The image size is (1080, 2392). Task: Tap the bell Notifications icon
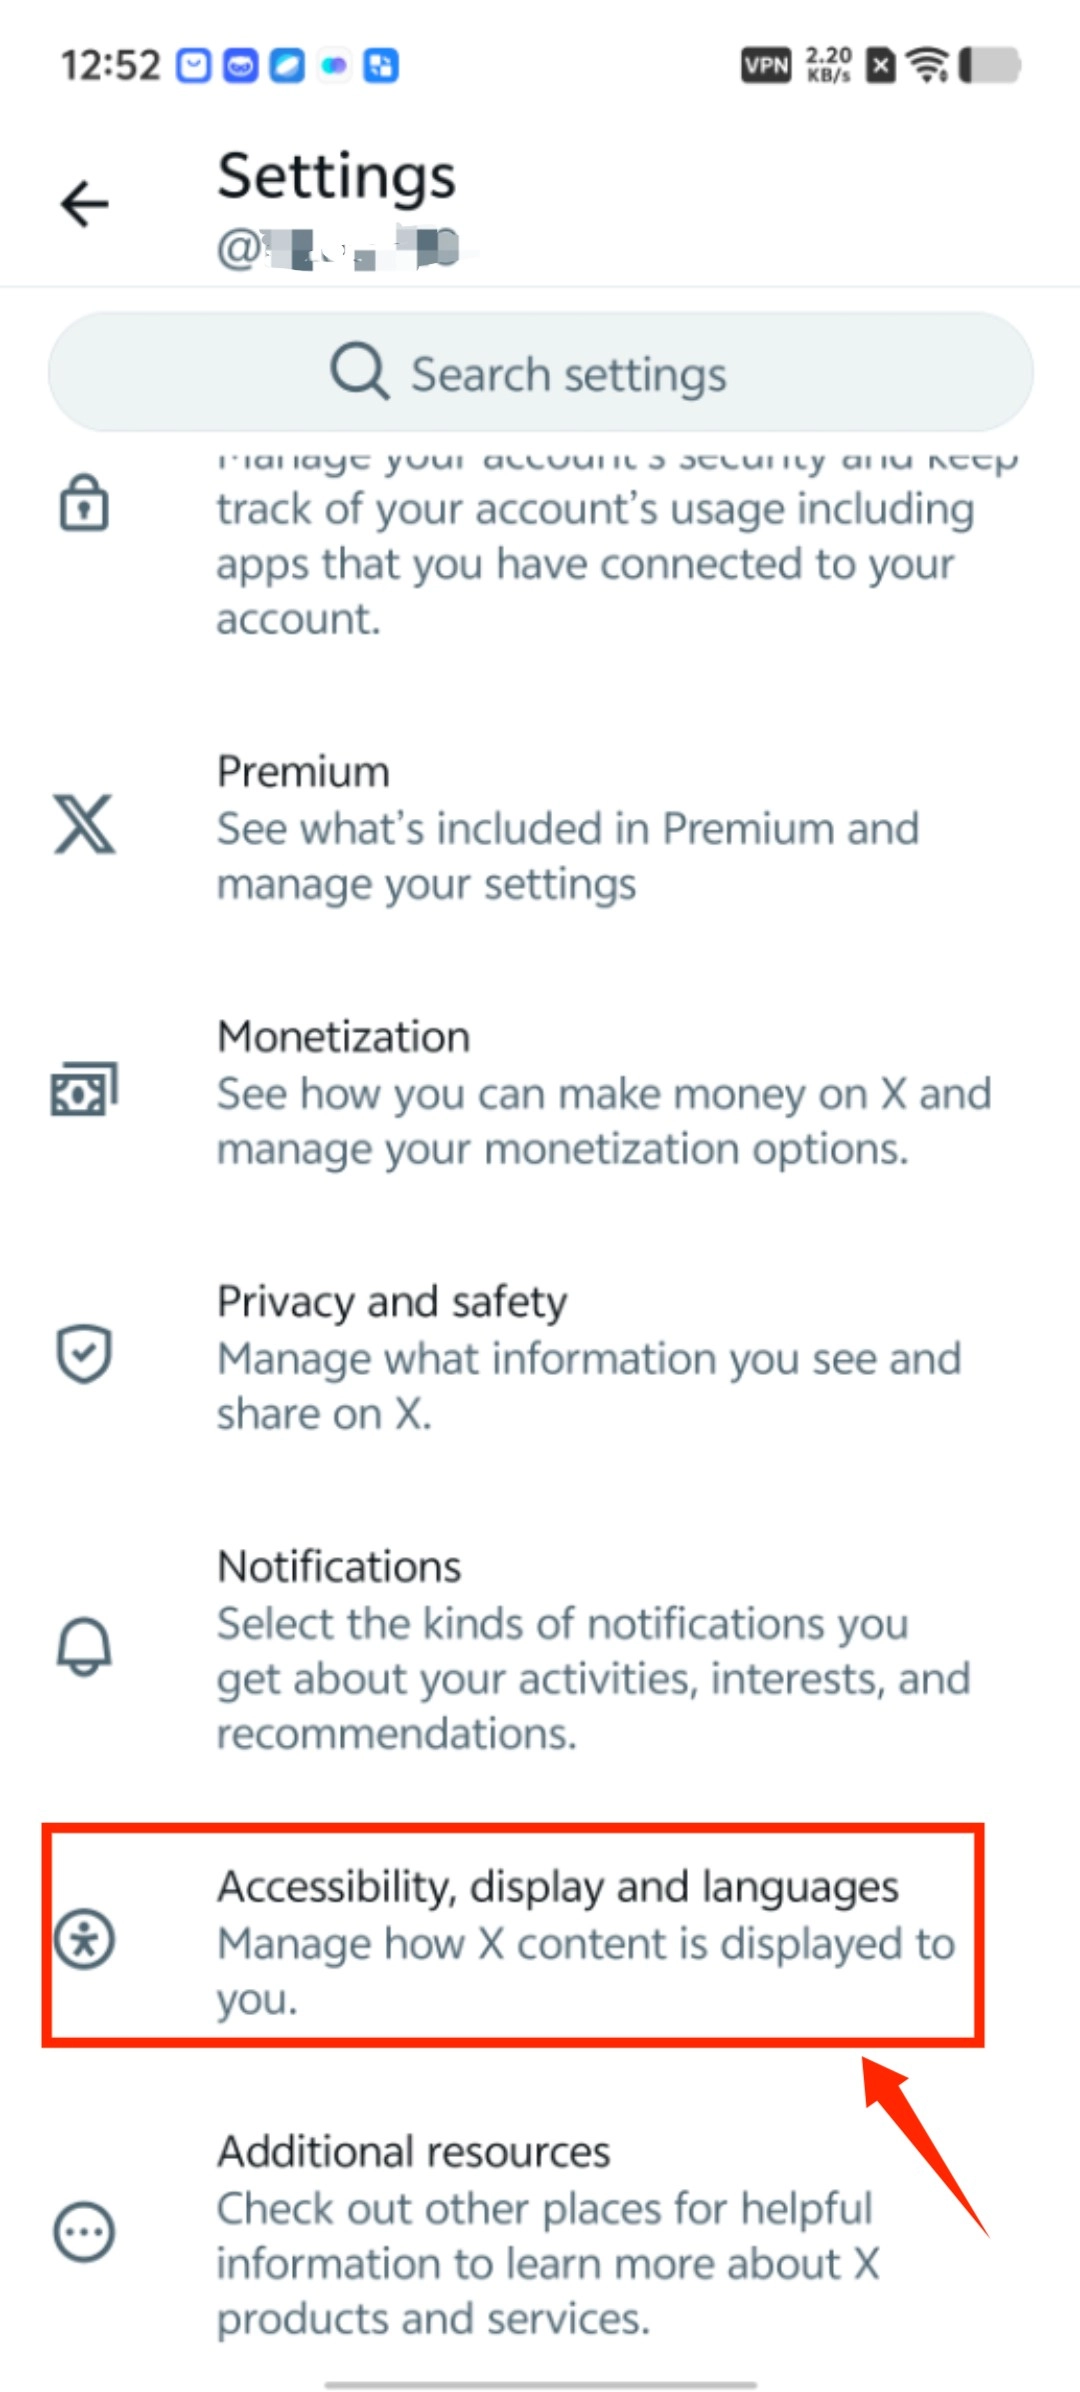[84, 1645]
